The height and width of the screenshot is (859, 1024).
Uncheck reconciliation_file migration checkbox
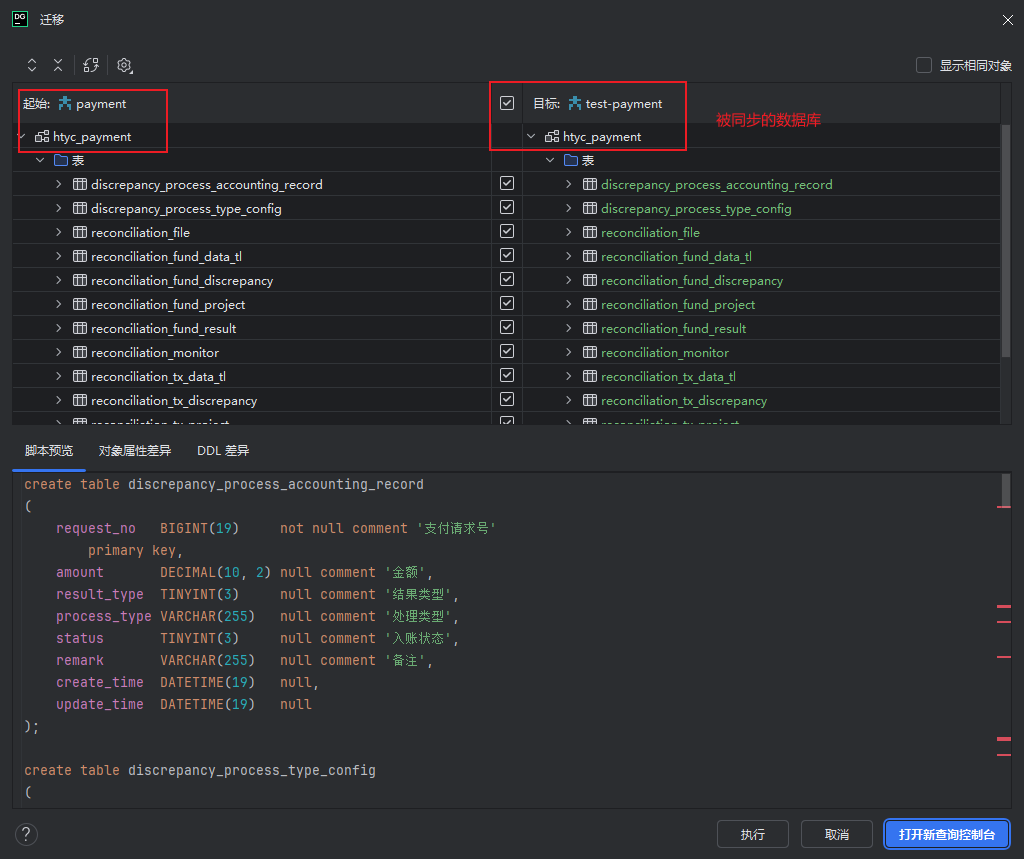pos(507,231)
